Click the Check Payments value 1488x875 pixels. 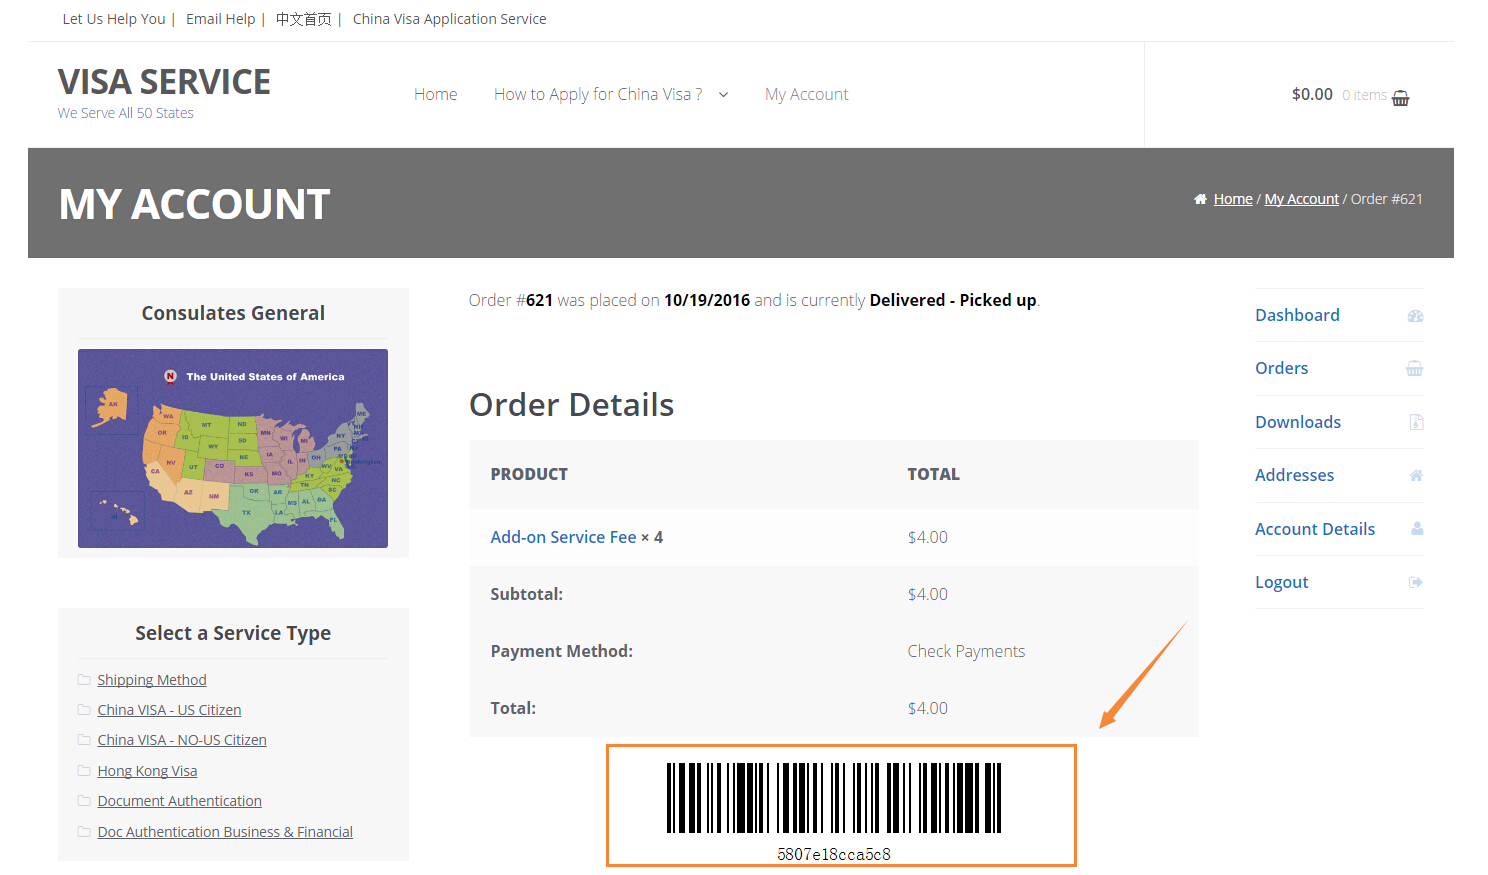coord(966,651)
